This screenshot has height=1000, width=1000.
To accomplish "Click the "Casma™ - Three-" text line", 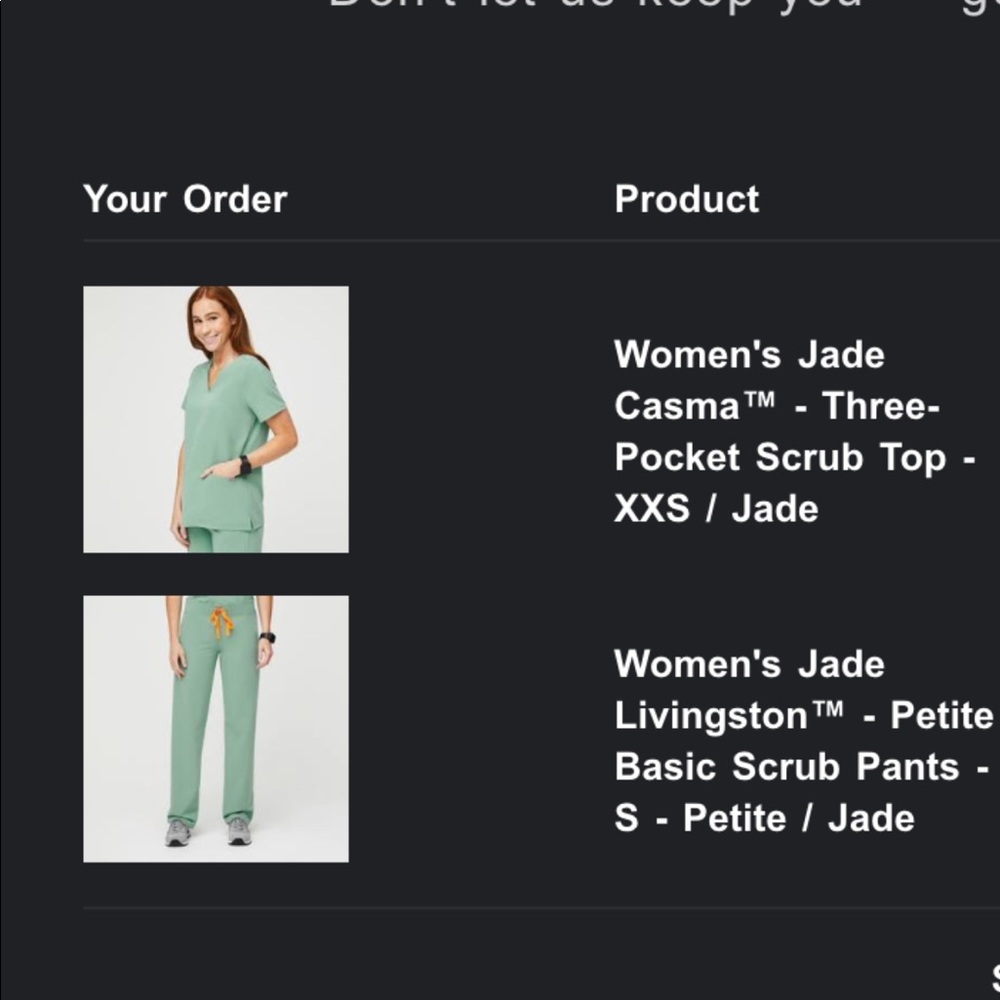I will [x=777, y=407].
